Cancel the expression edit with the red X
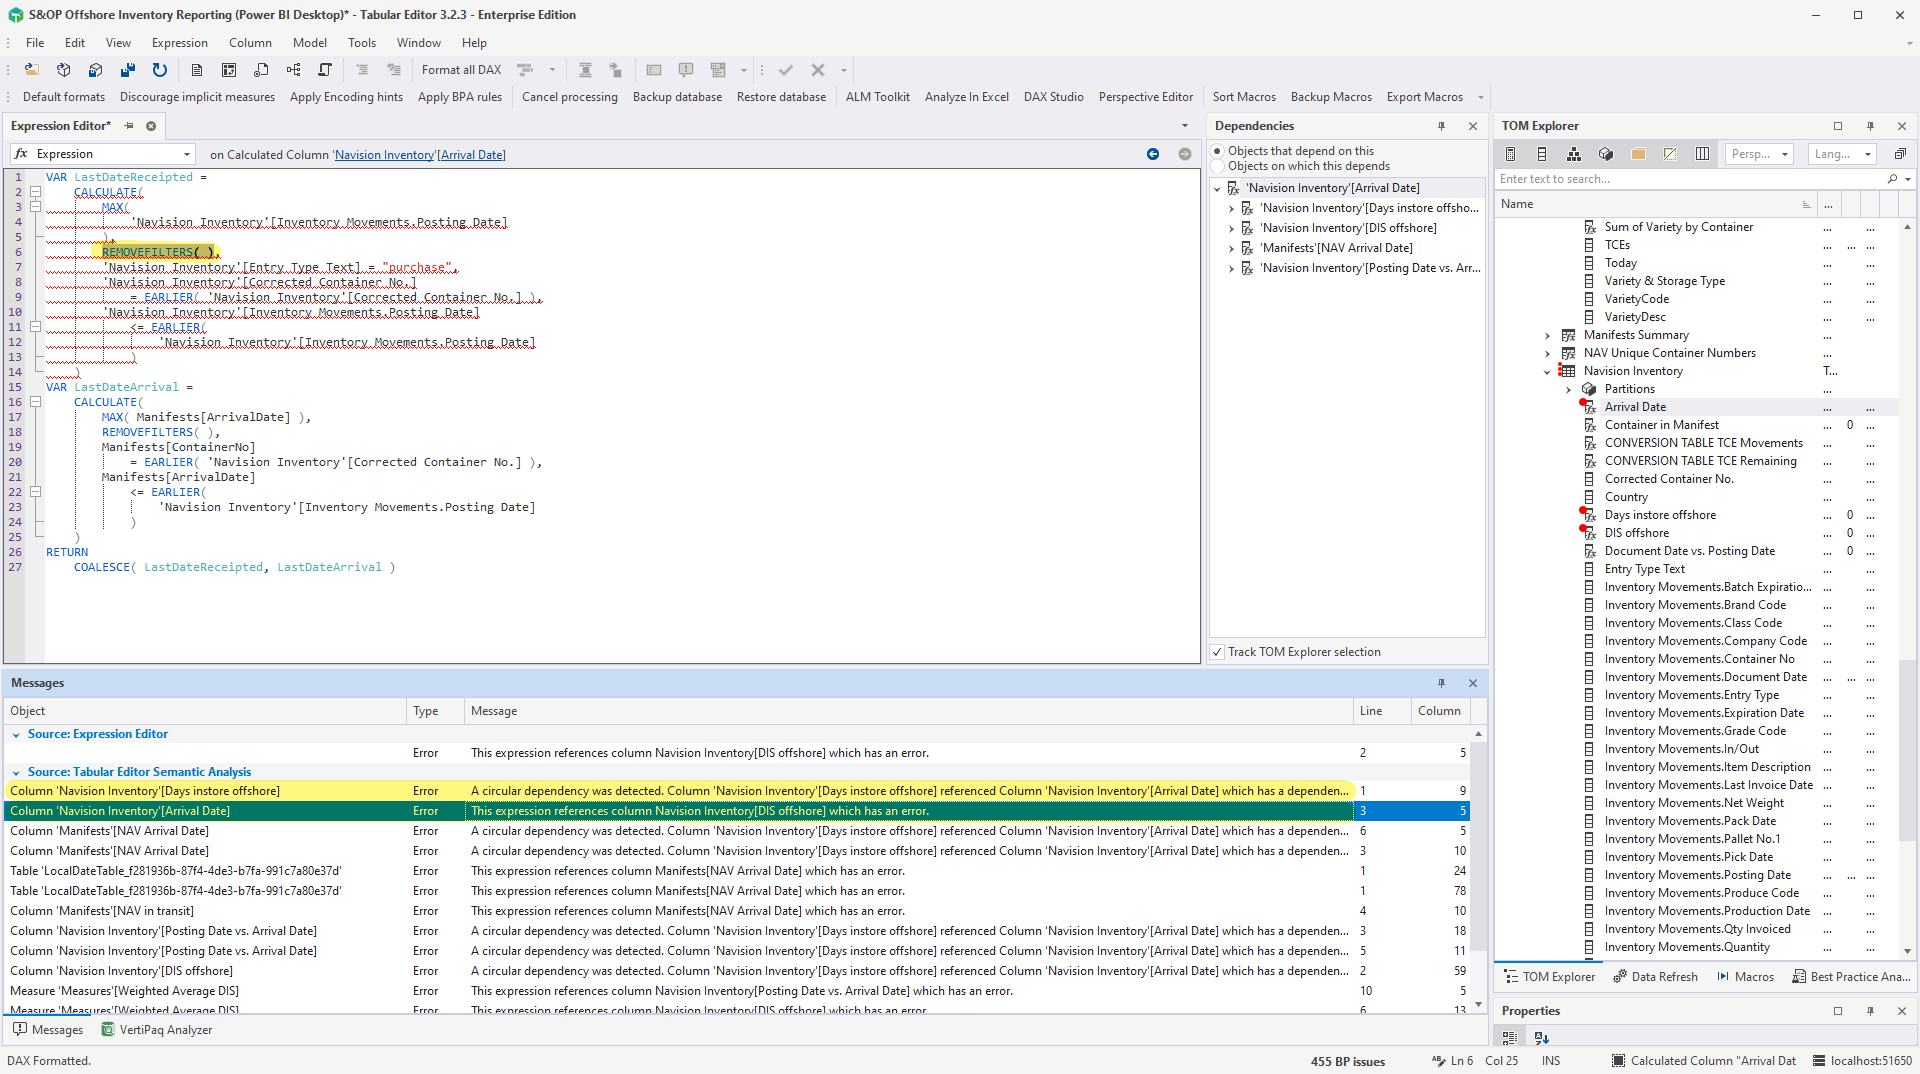The image size is (1920, 1074). (816, 70)
